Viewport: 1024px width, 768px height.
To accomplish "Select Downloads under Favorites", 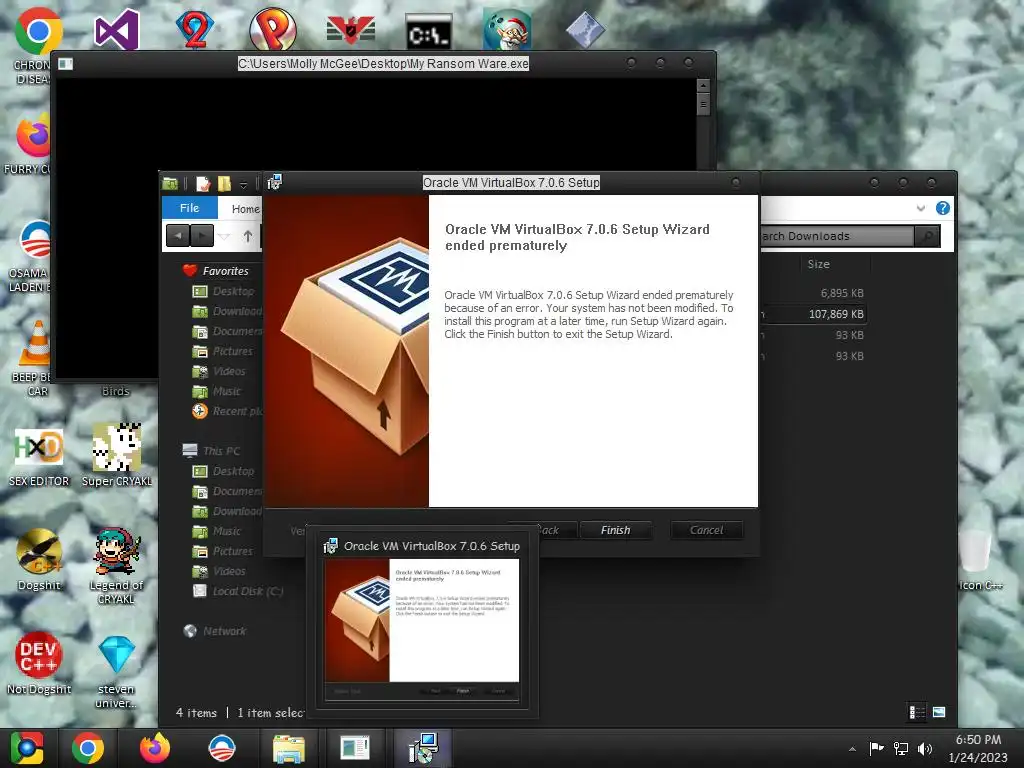I will click(x=227, y=312).
